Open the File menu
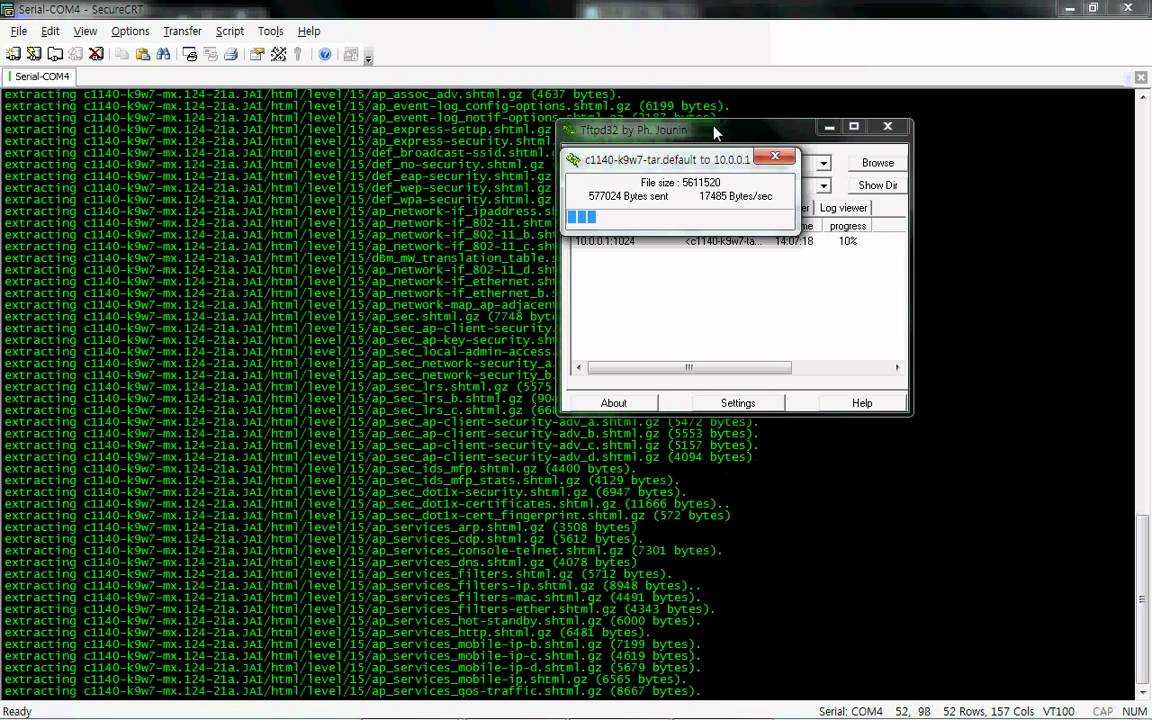Screen dimensions: 1152x720 click(x=18, y=31)
